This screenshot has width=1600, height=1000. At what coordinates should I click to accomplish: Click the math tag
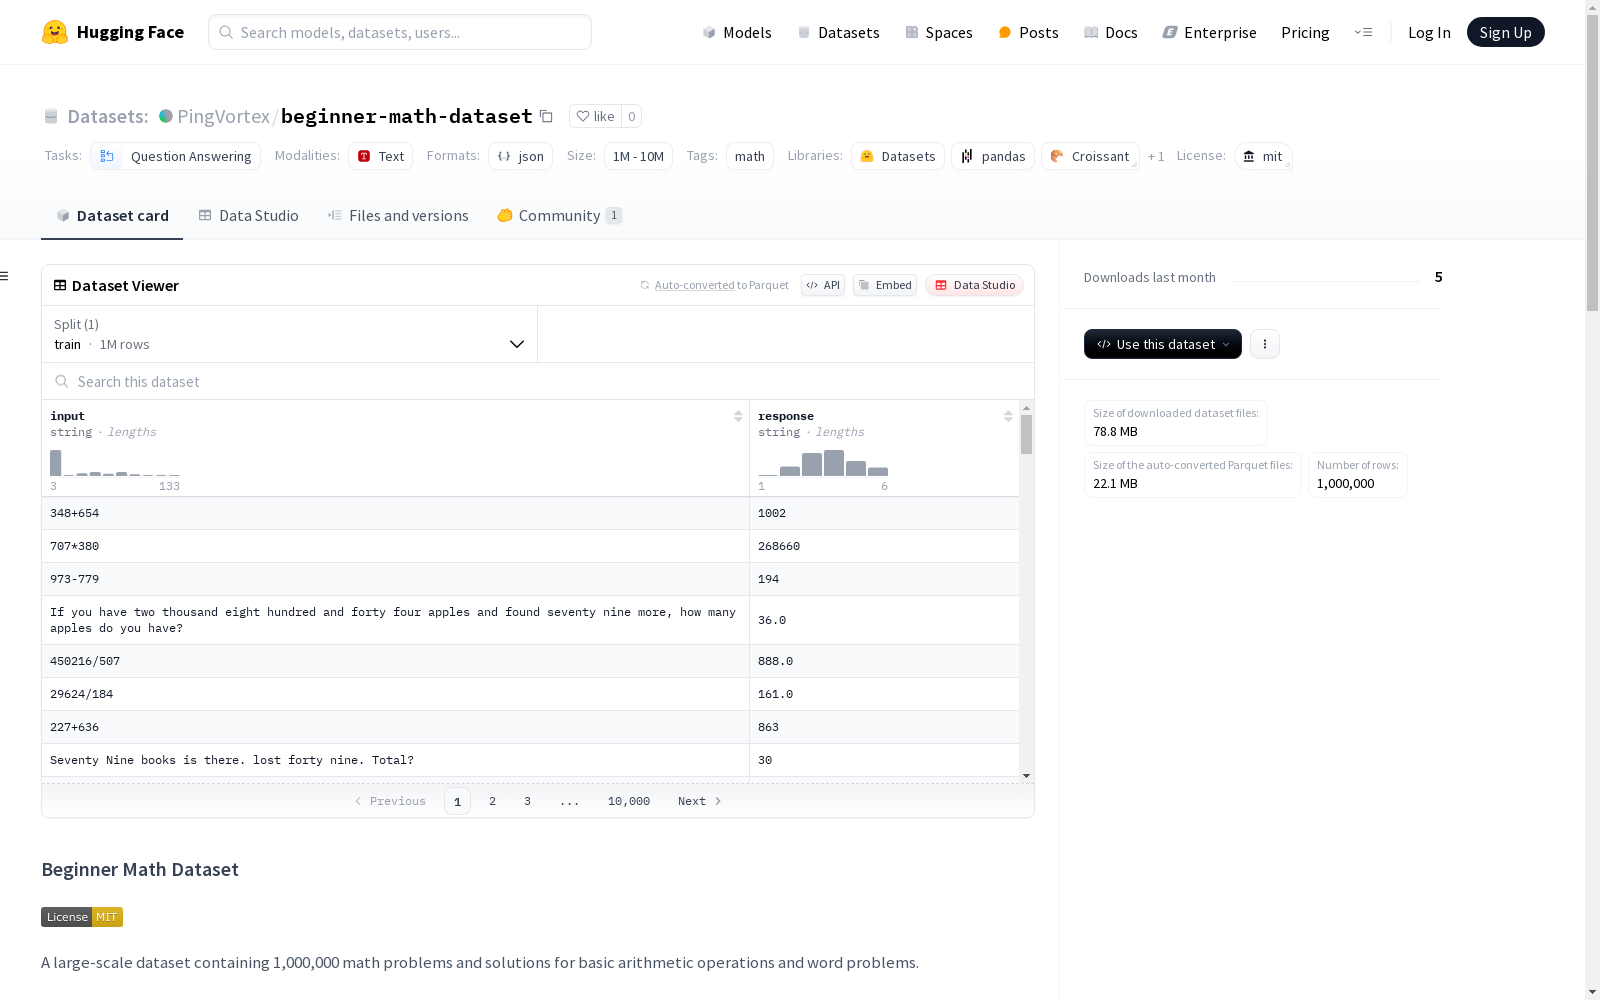[x=750, y=156]
